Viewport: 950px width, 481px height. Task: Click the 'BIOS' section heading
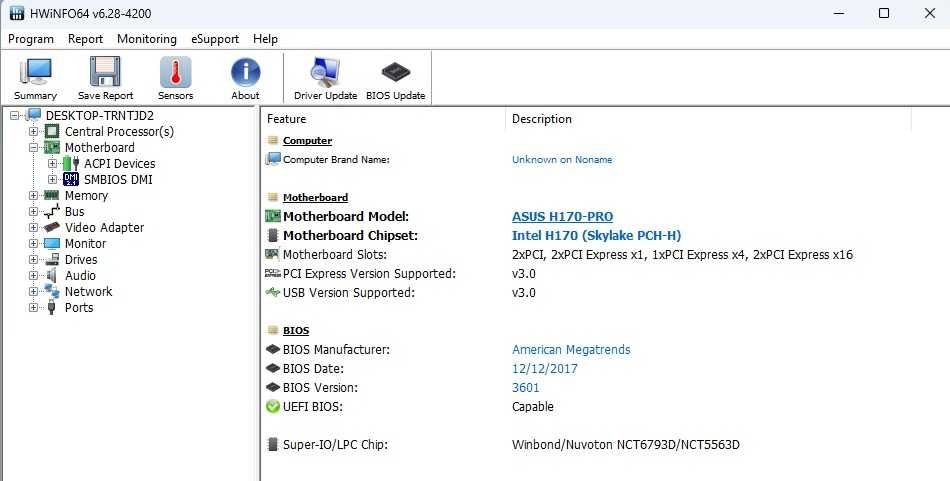coord(296,331)
